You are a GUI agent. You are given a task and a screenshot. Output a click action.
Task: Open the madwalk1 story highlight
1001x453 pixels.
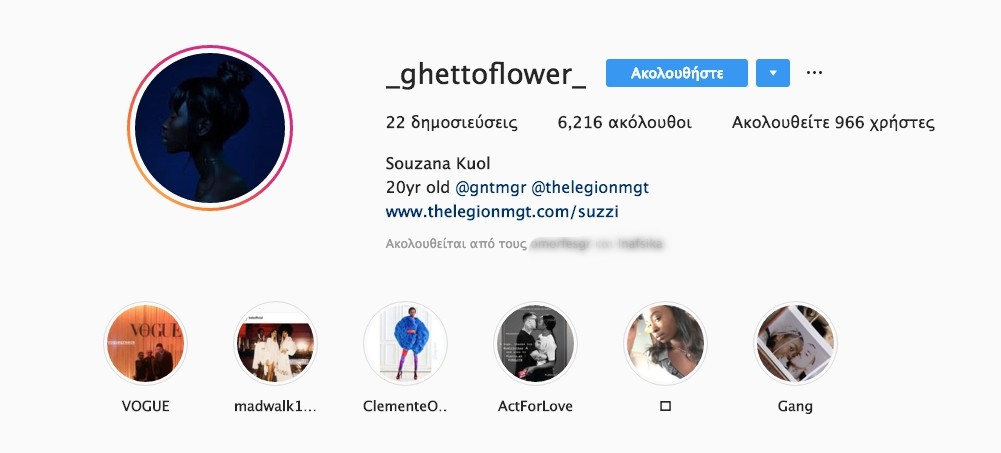tap(275, 343)
